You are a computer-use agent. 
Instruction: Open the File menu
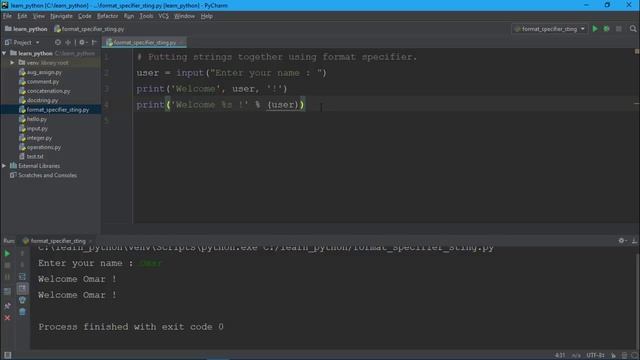coord(7,16)
